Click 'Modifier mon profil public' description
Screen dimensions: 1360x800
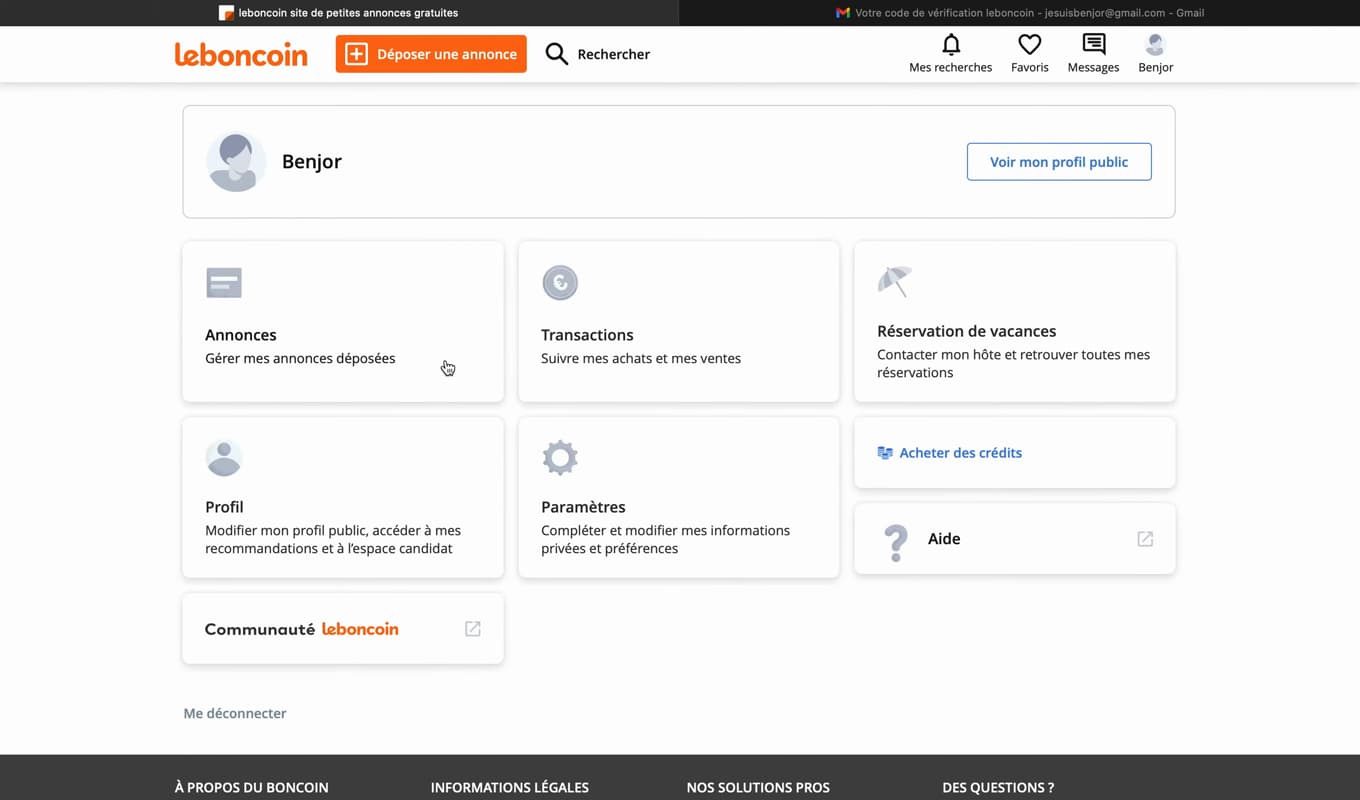(x=333, y=540)
